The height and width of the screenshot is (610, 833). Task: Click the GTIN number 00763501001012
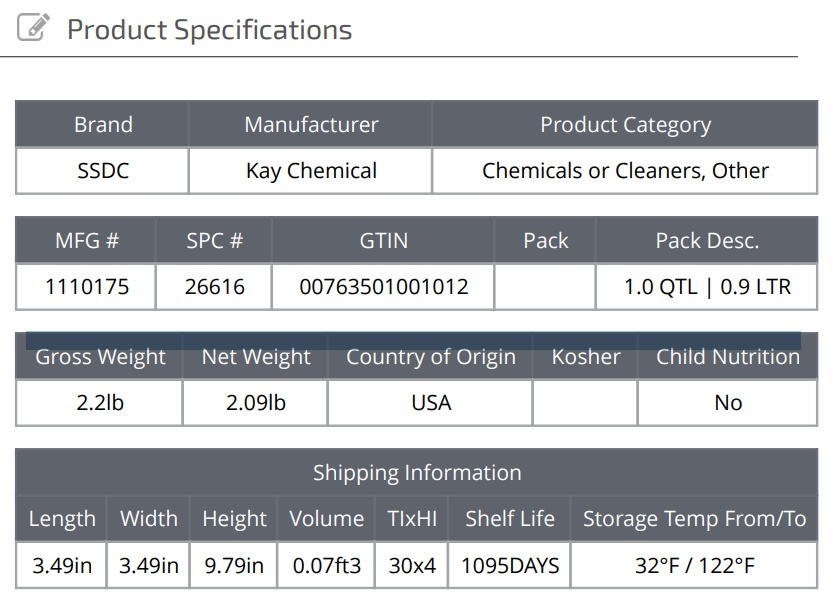point(384,288)
